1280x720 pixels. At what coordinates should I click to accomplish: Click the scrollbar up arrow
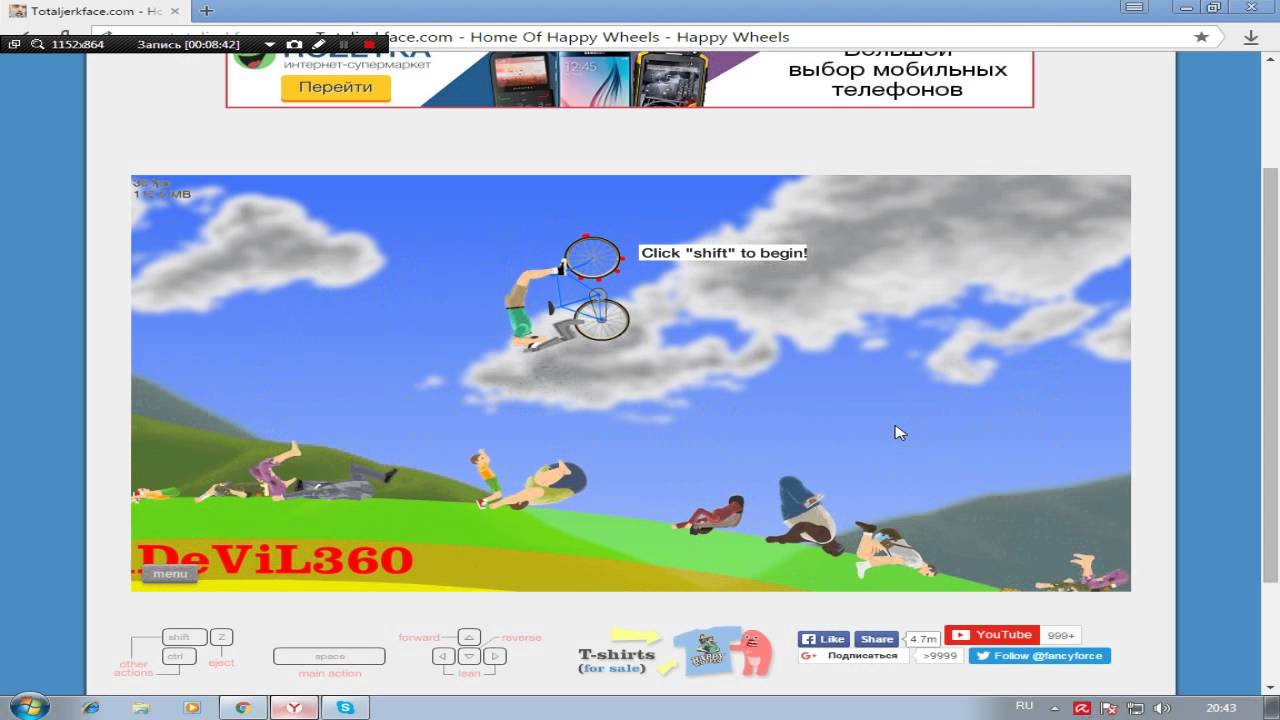click(x=1271, y=58)
